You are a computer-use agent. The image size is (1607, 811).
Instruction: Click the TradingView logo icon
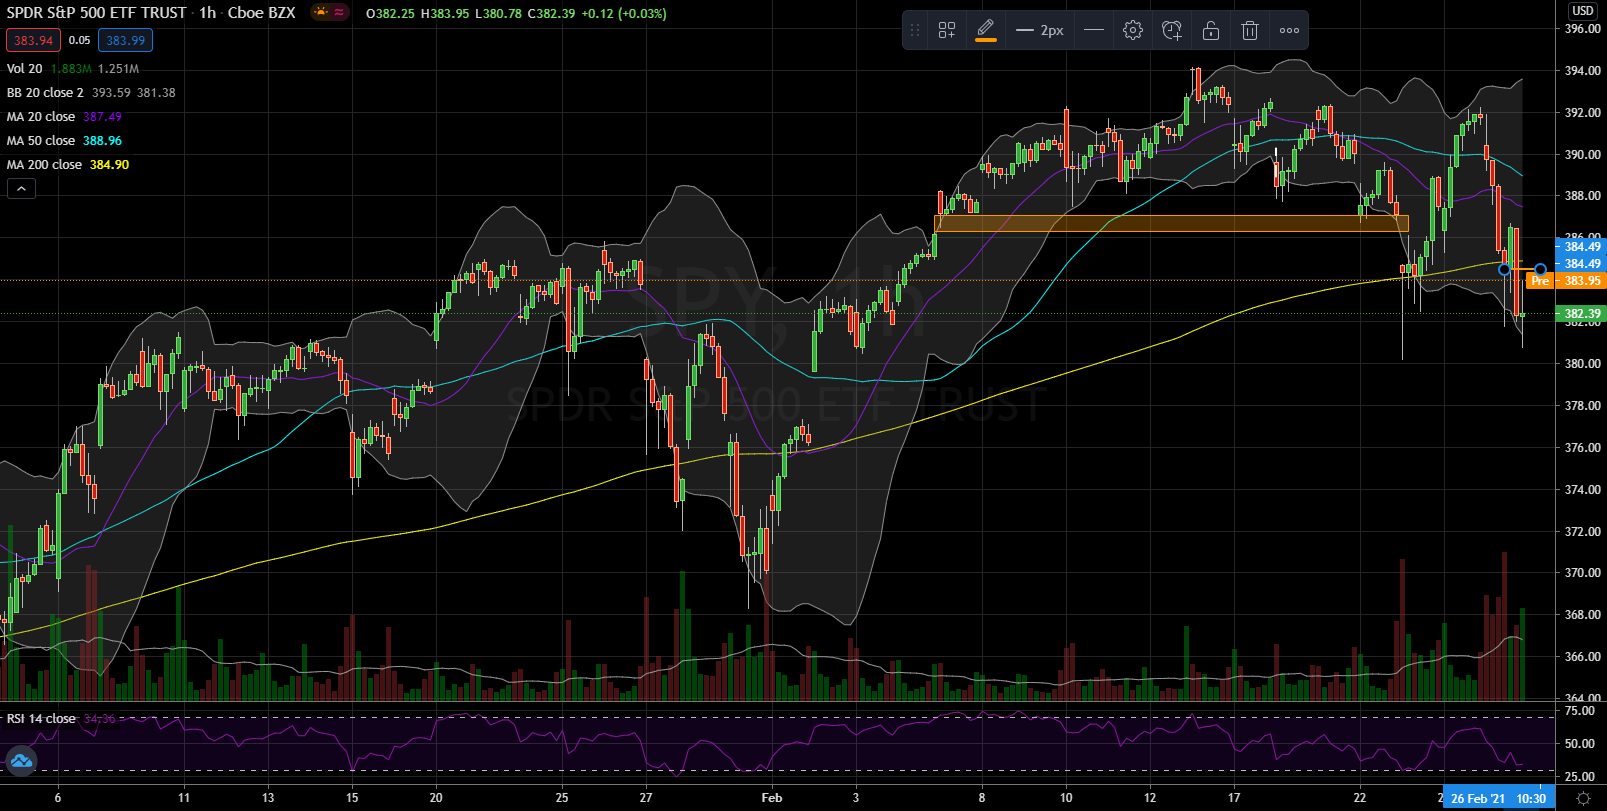21,762
